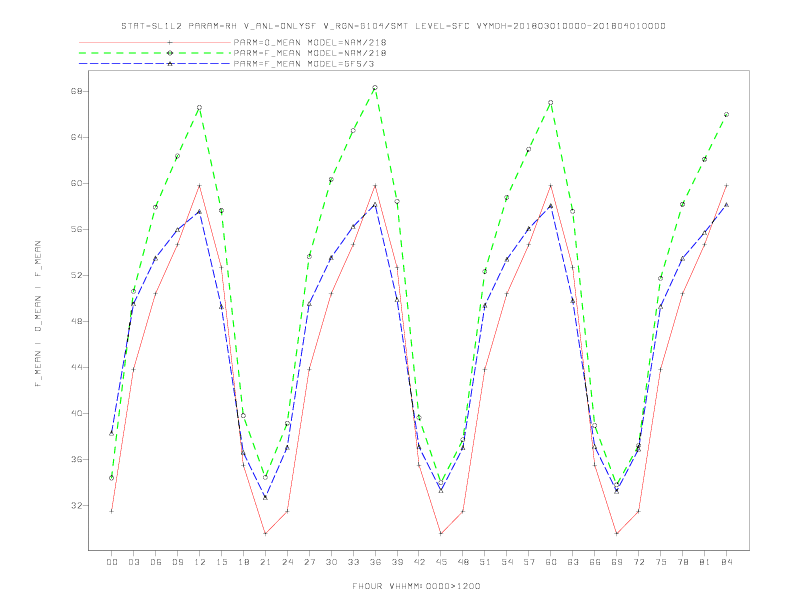Click y-axis tick label 68
The height and width of the screenshot is (612, 792).
(76, 91)
